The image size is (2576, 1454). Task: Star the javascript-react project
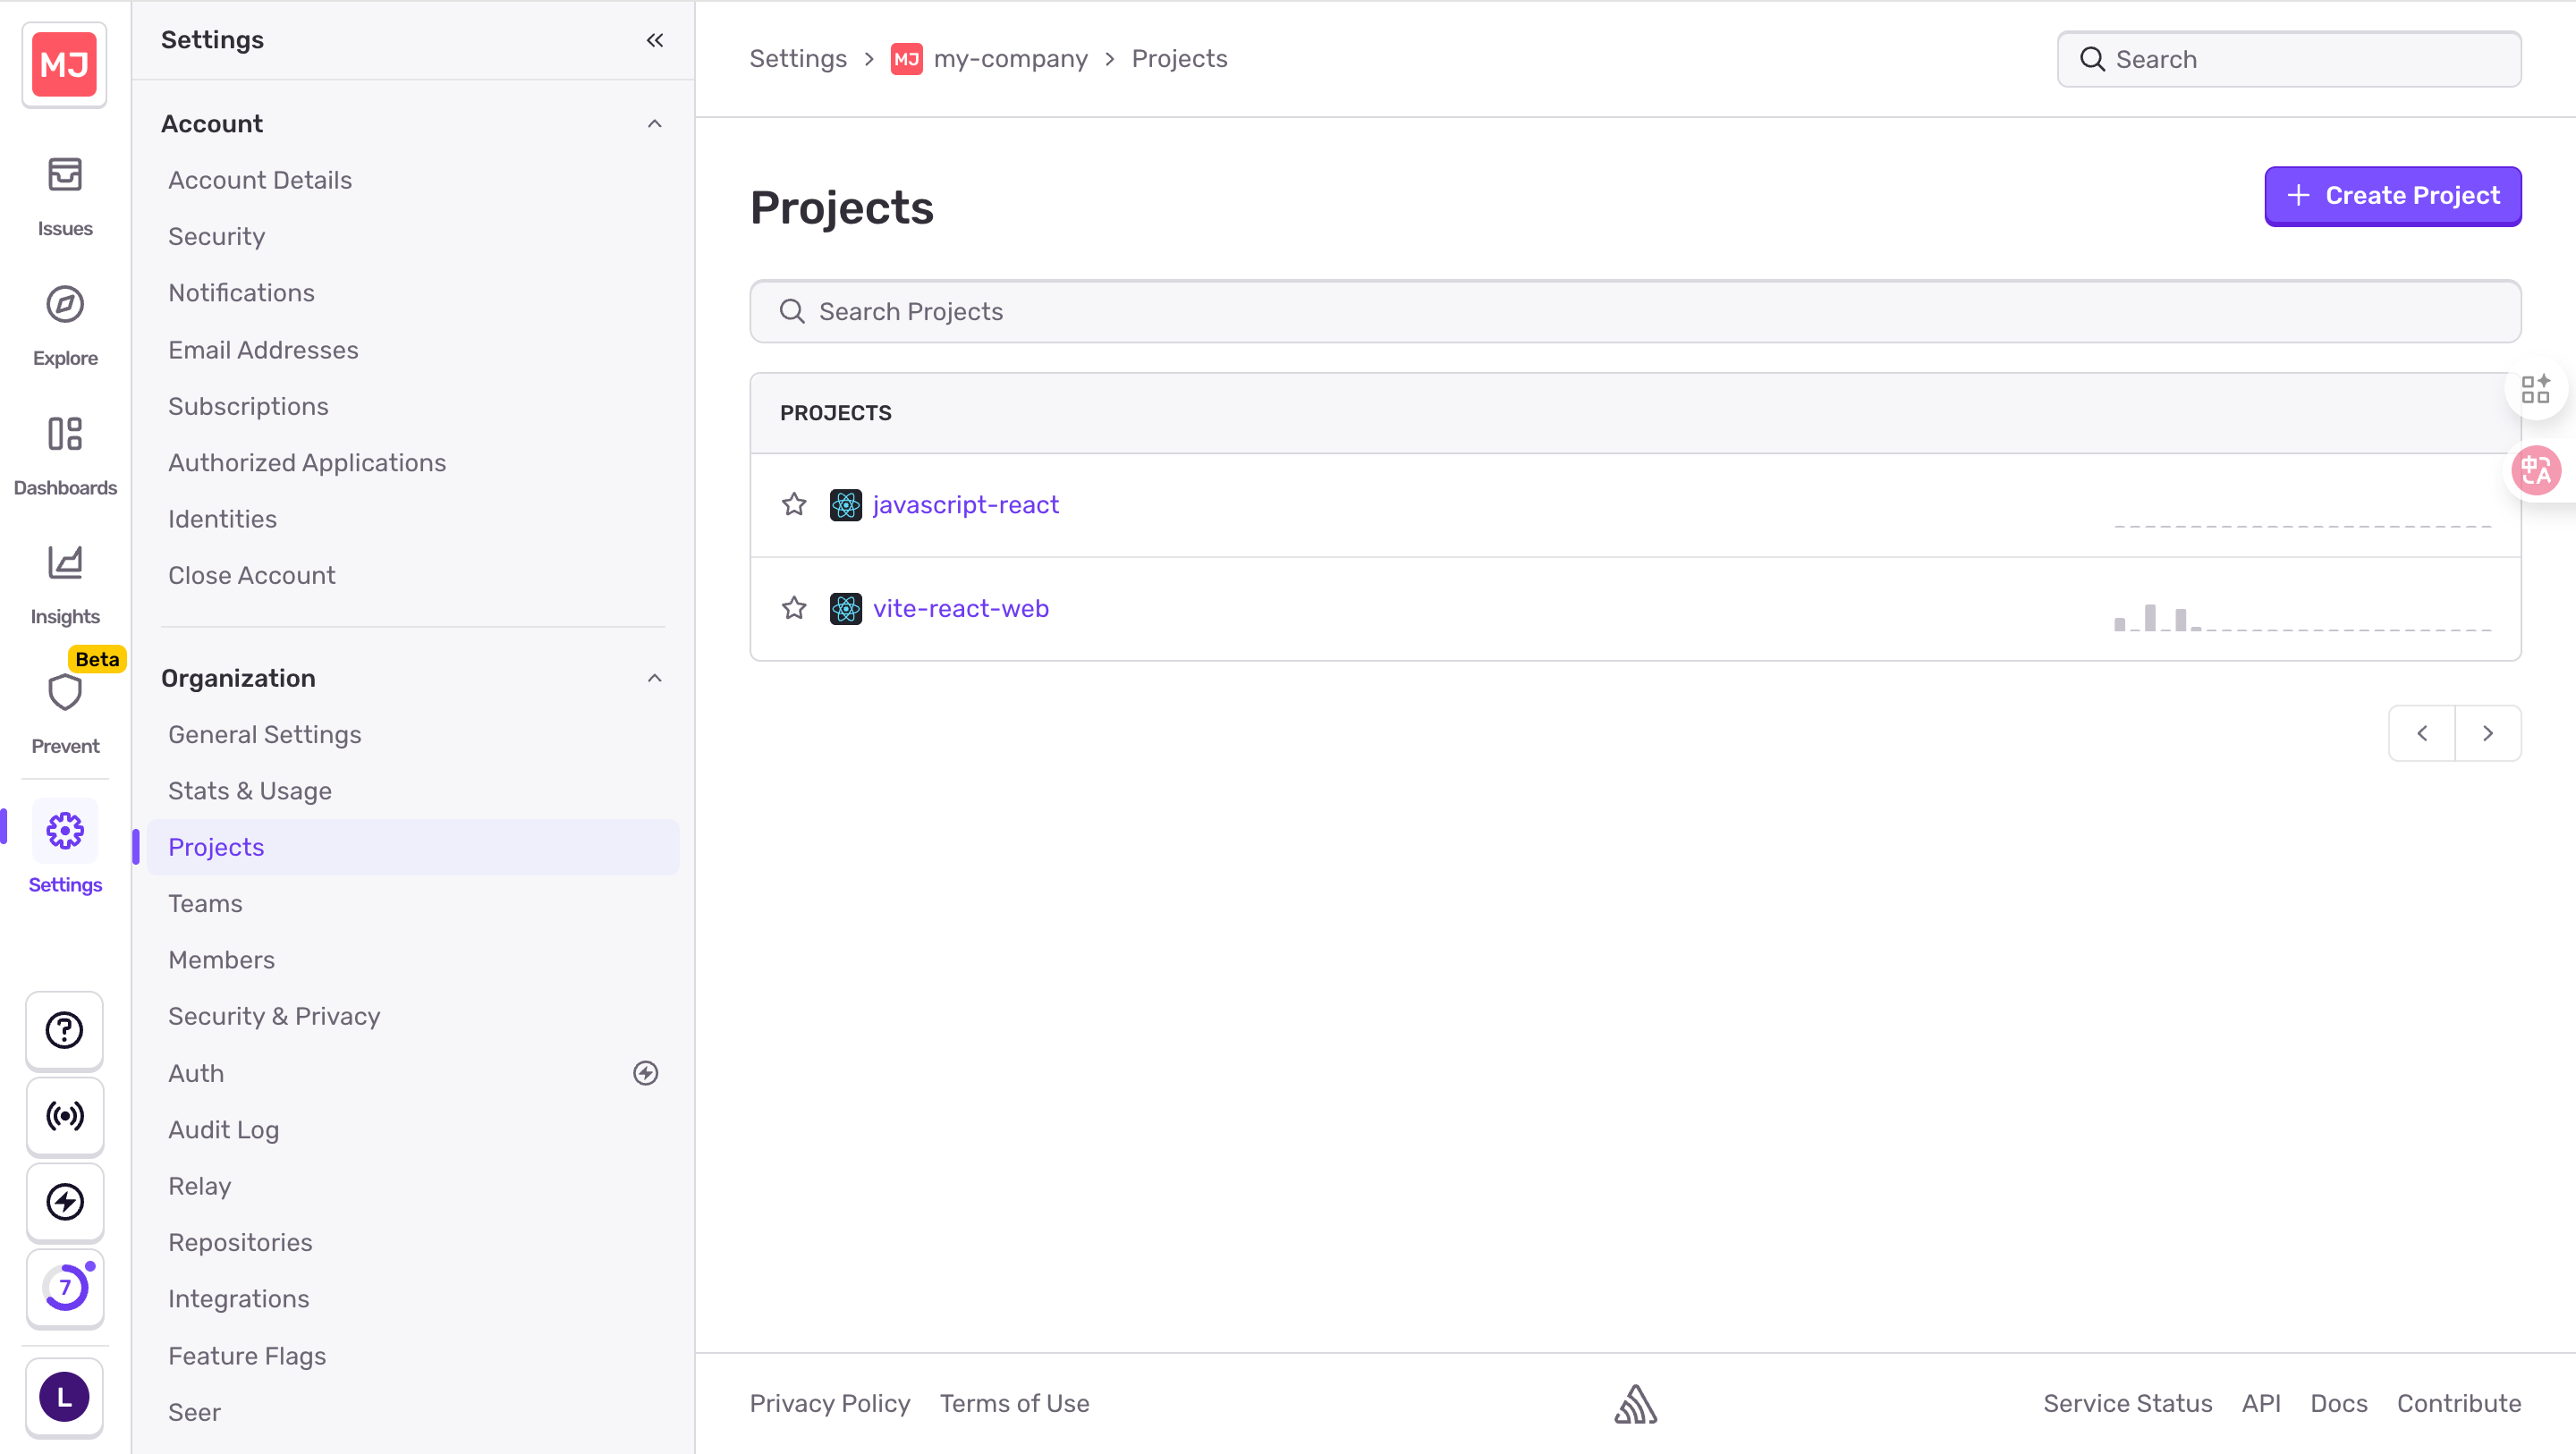click(794, 505)
